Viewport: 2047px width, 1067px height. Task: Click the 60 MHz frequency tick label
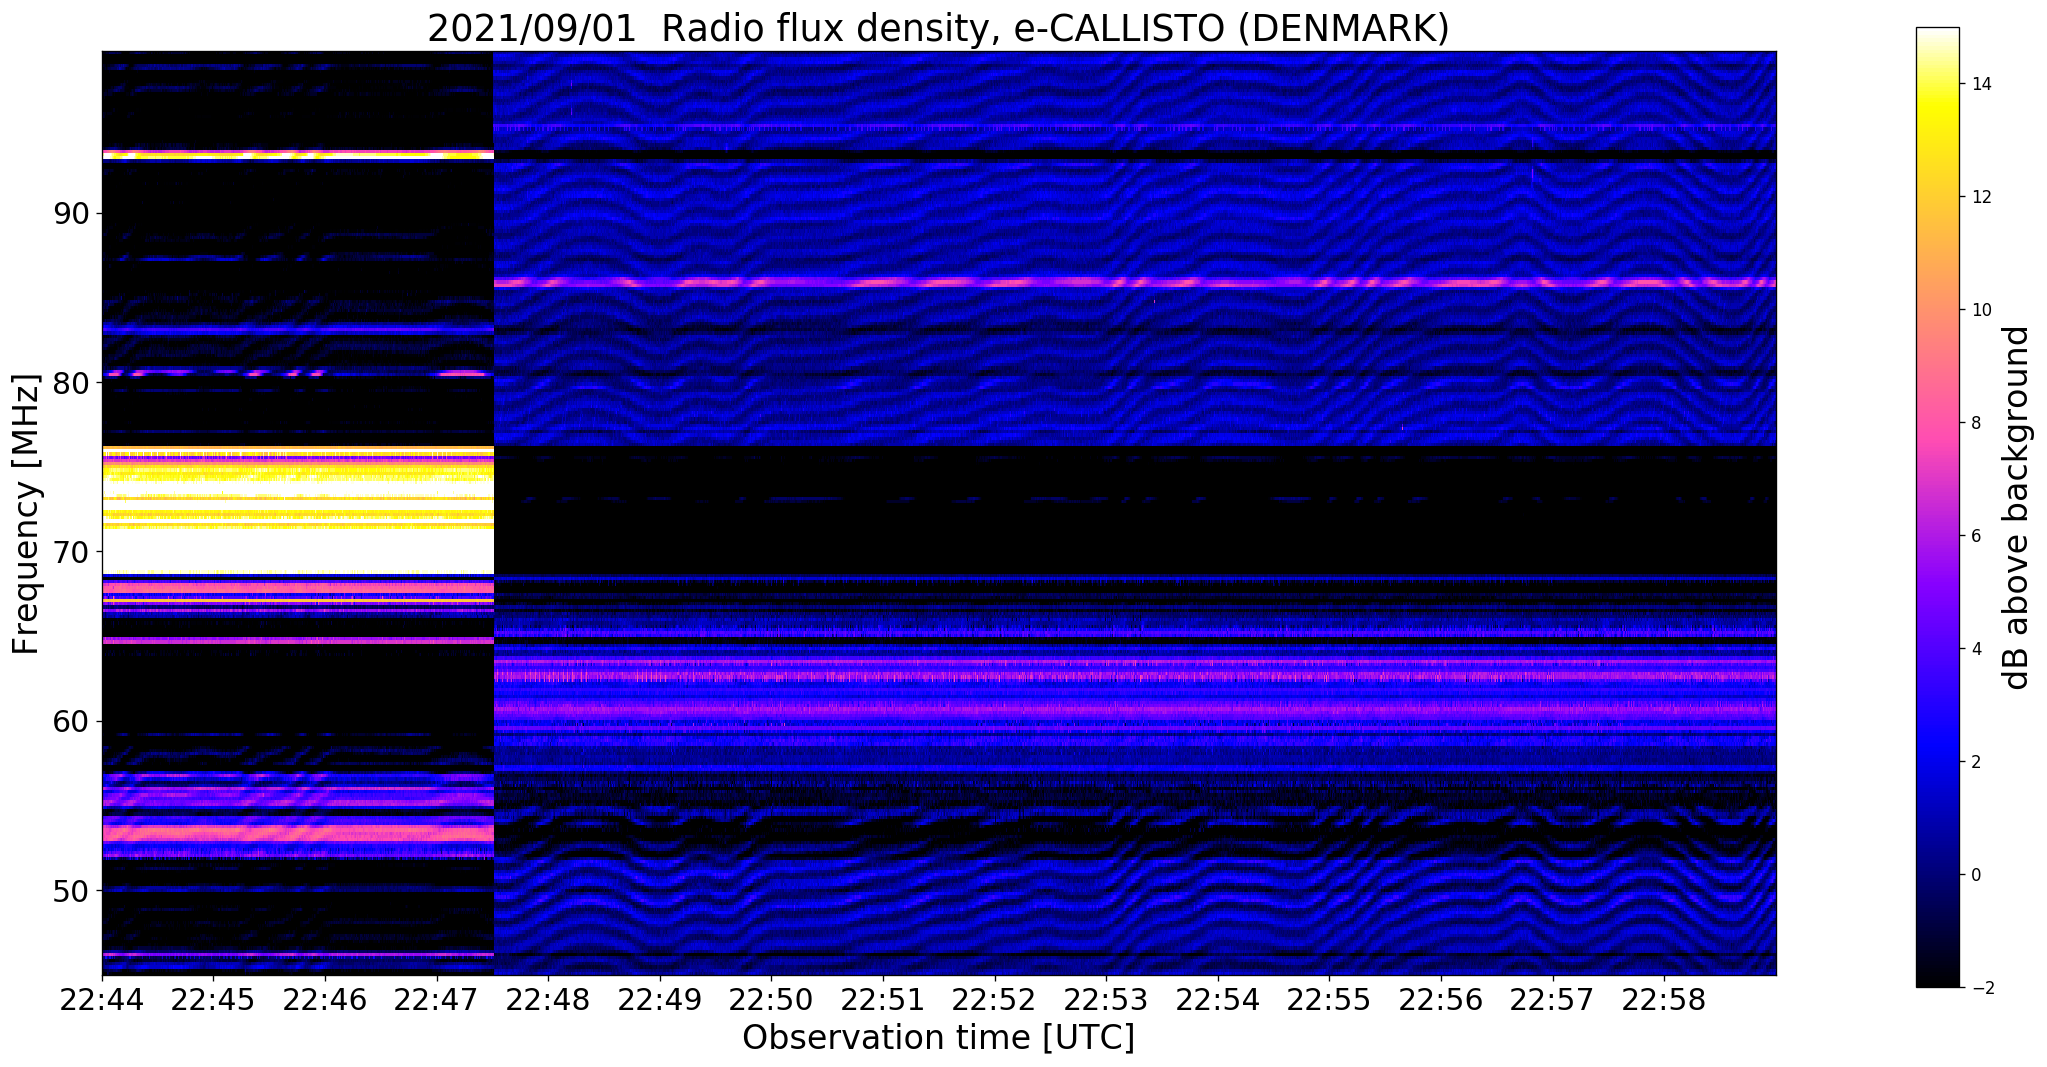click(x=73, y=721)
